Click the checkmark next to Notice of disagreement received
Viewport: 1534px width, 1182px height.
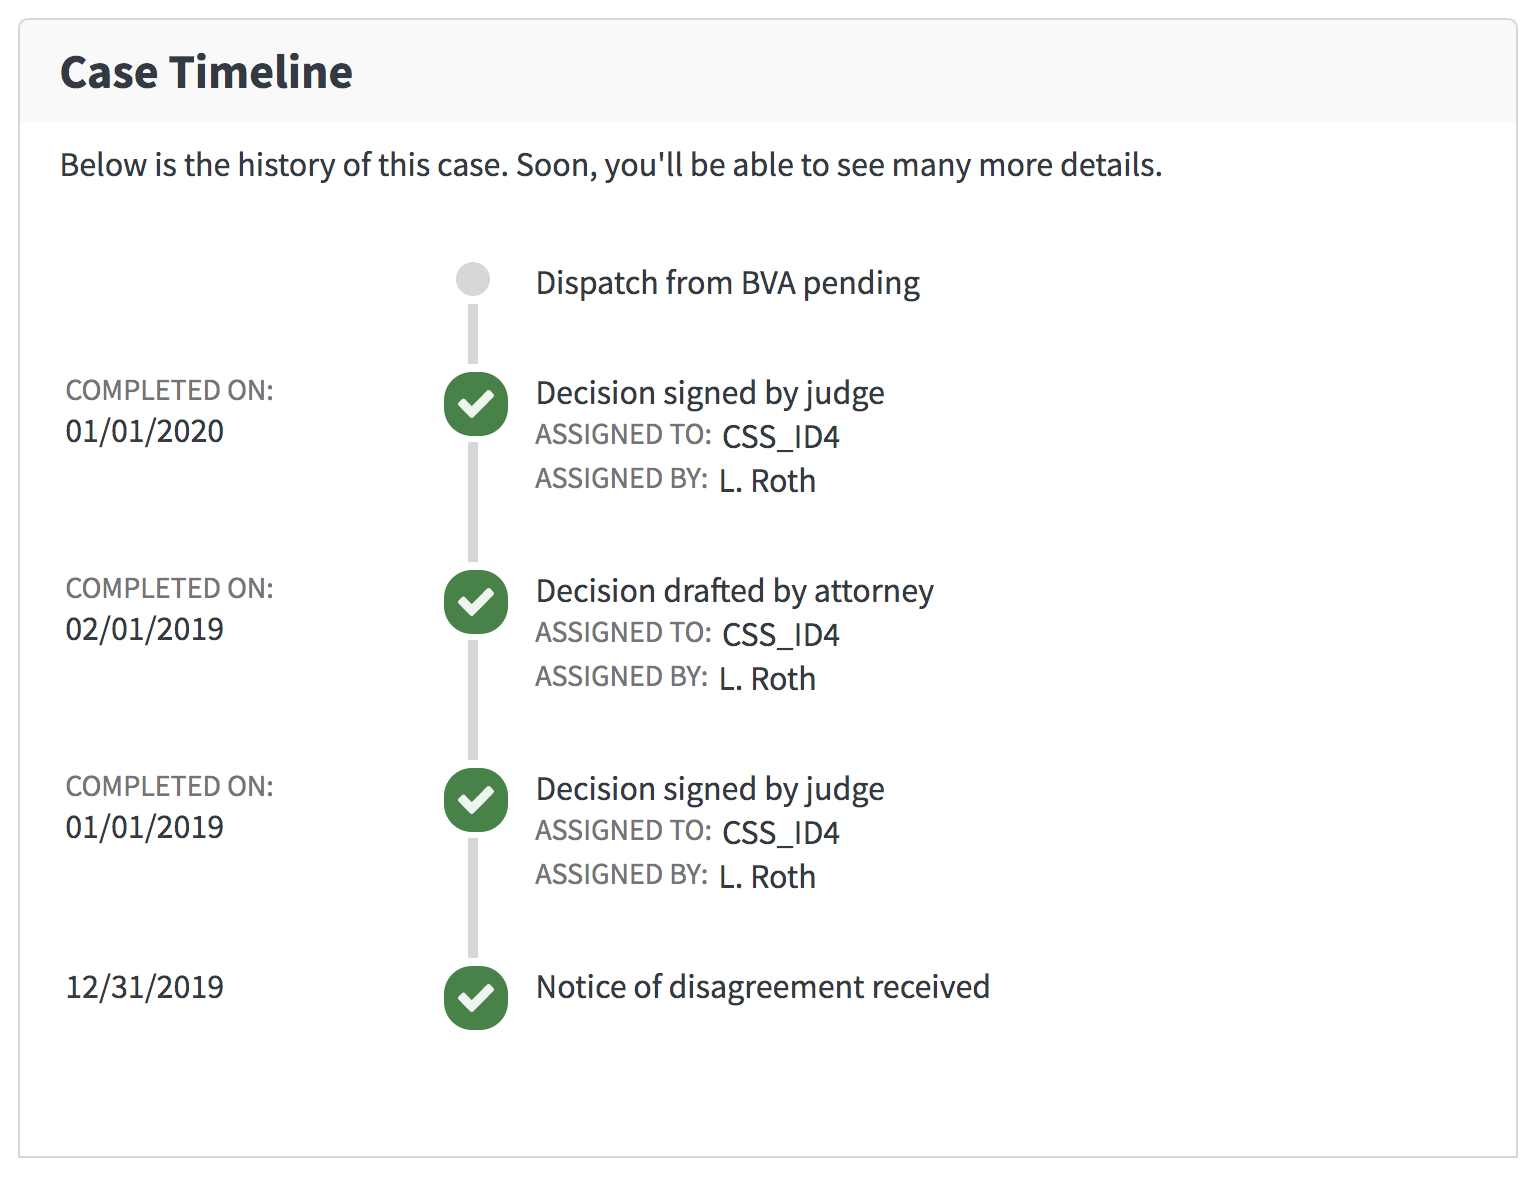pos(475,997)
